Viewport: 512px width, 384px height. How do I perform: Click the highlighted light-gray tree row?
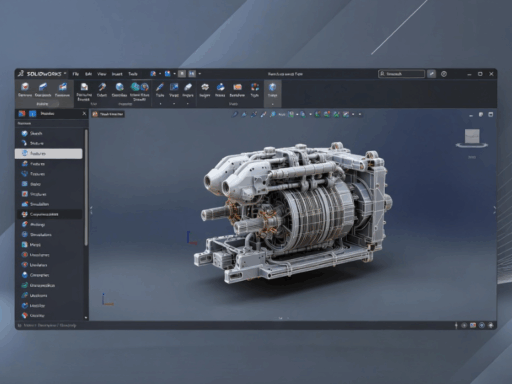click(49, 153)
